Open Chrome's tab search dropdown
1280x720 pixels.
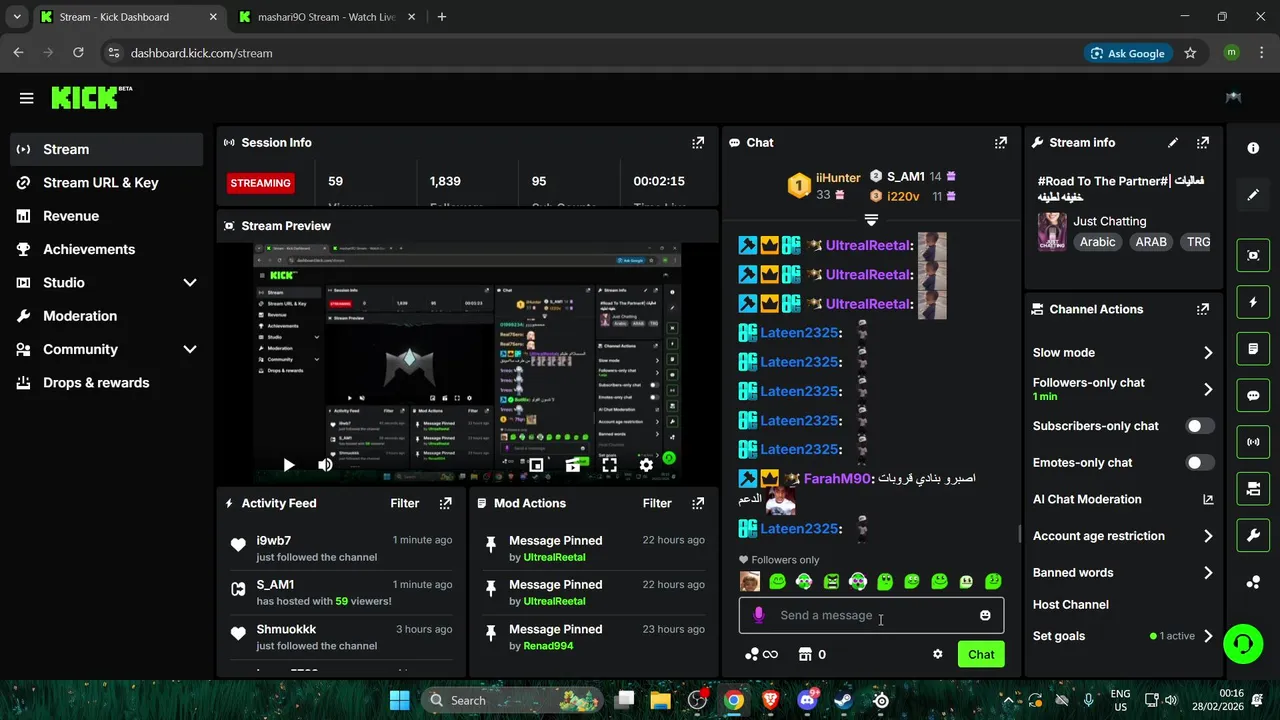point(16,17)
